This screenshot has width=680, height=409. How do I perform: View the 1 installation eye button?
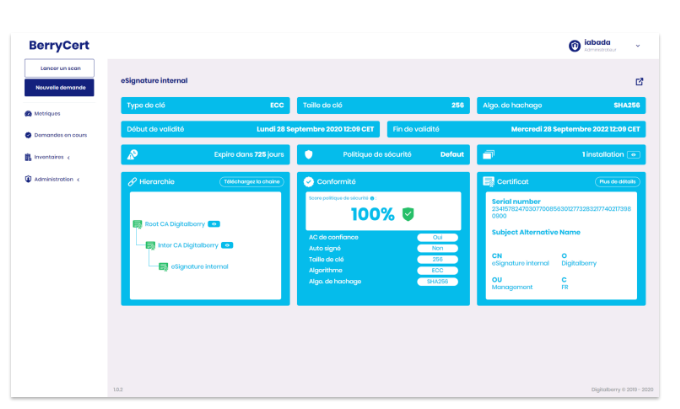coord(634,155)
